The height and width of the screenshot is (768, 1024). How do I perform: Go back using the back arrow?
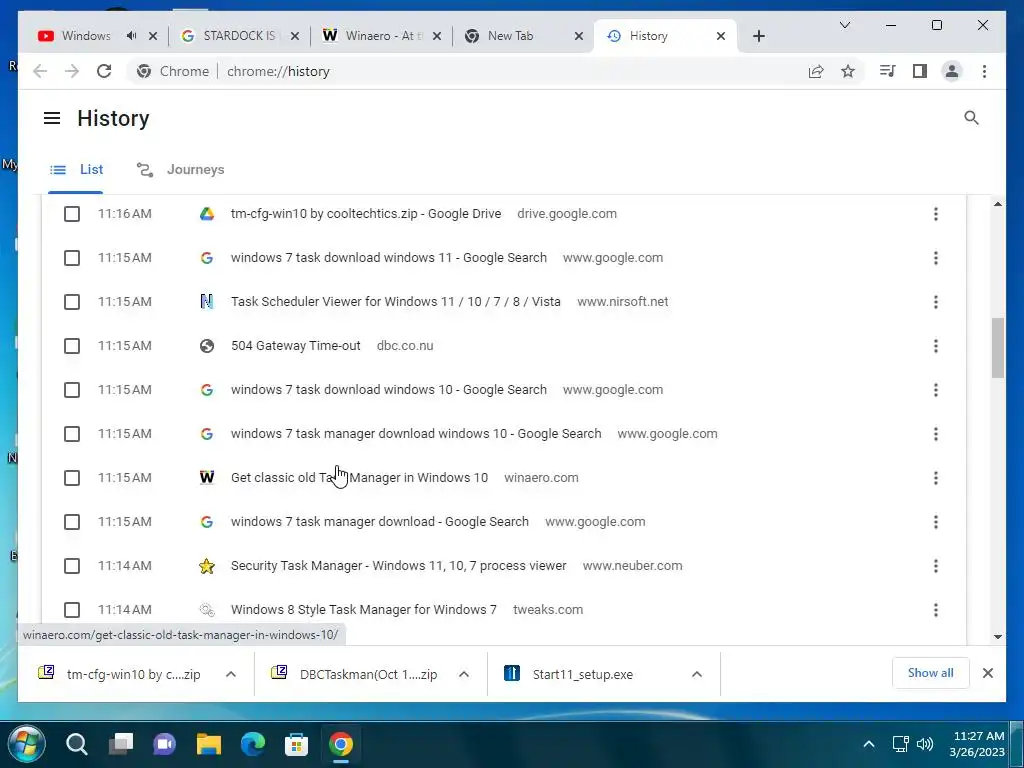pyautogui.click(x=40, y=71)
